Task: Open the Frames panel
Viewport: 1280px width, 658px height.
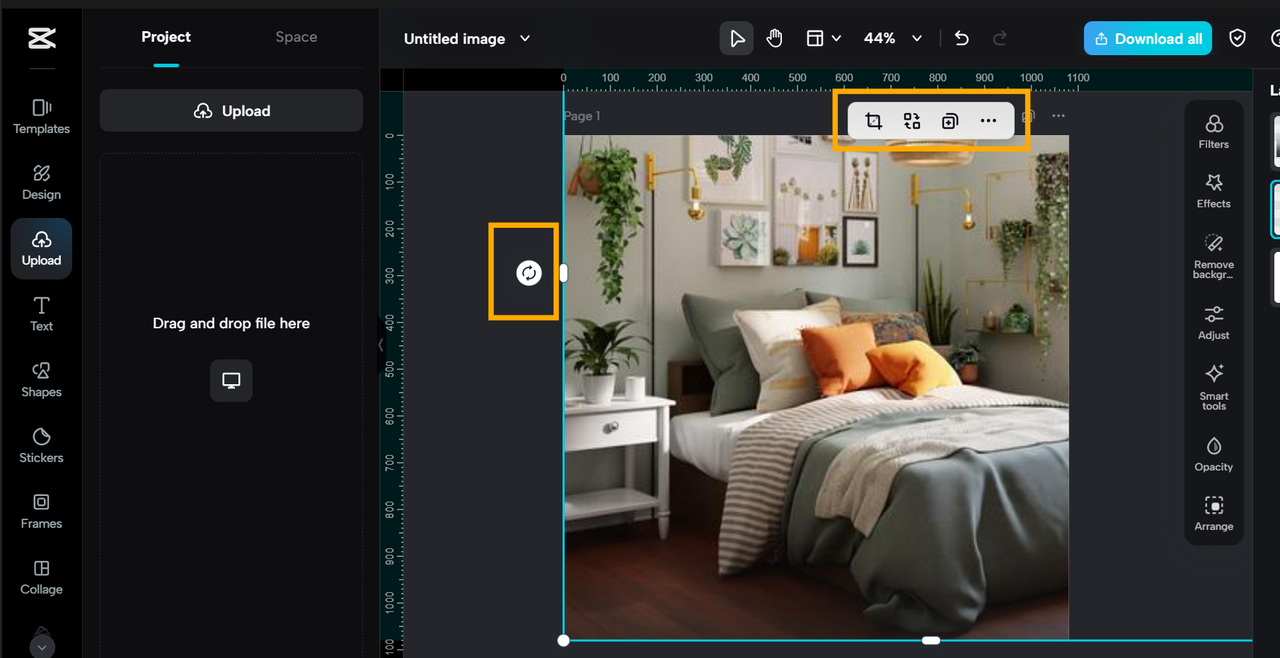Action: (x=41, y=511)
